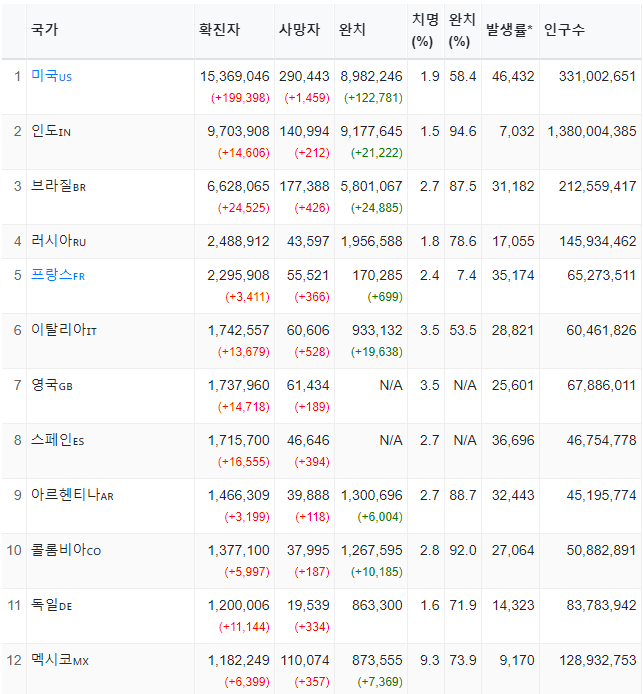
Task: Click Italy deaths value 60,606
Action: pyautogui.click(x=308, y=330)
